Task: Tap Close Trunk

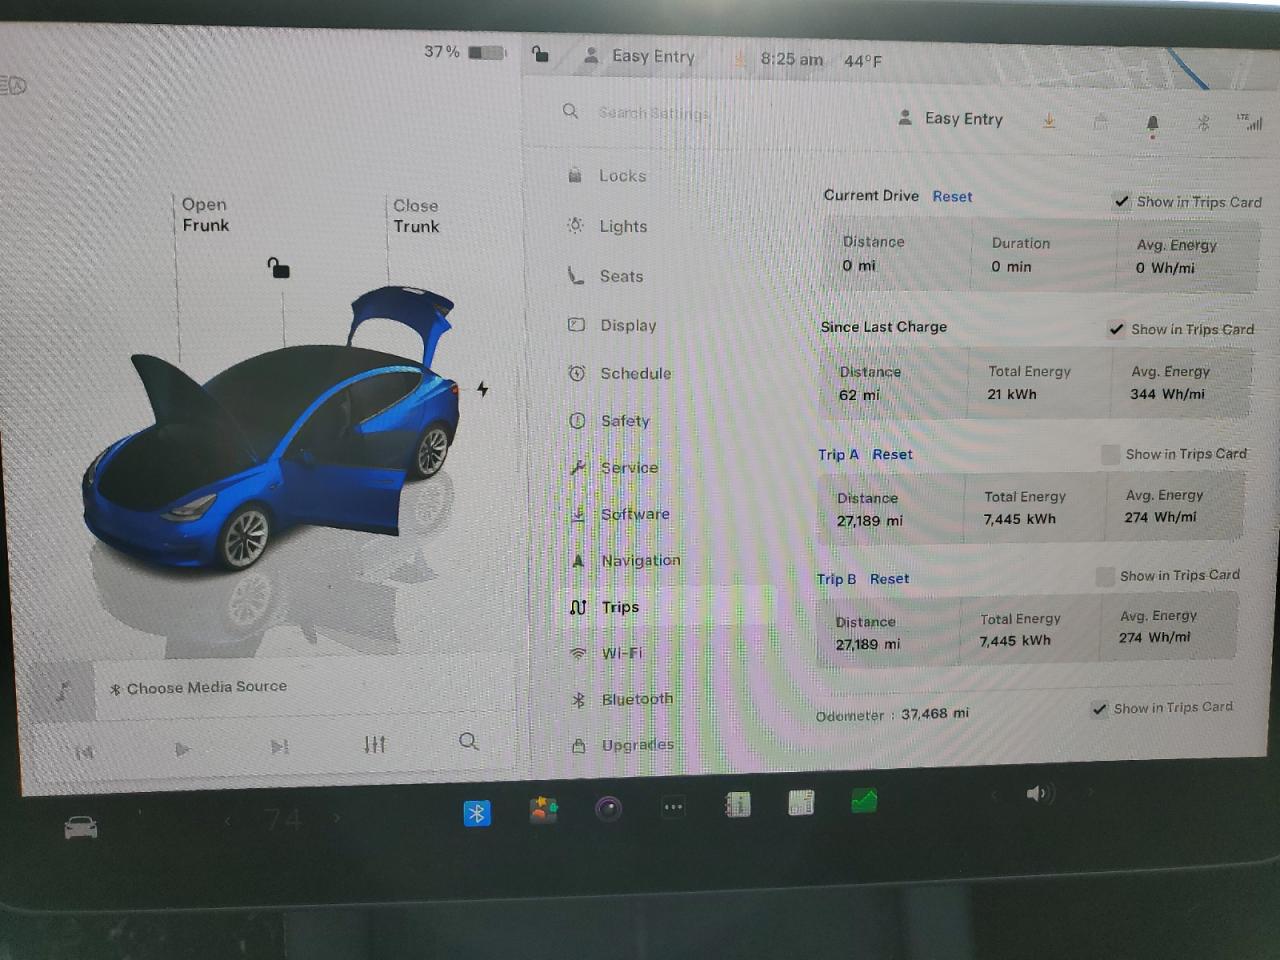Action: 416,216
